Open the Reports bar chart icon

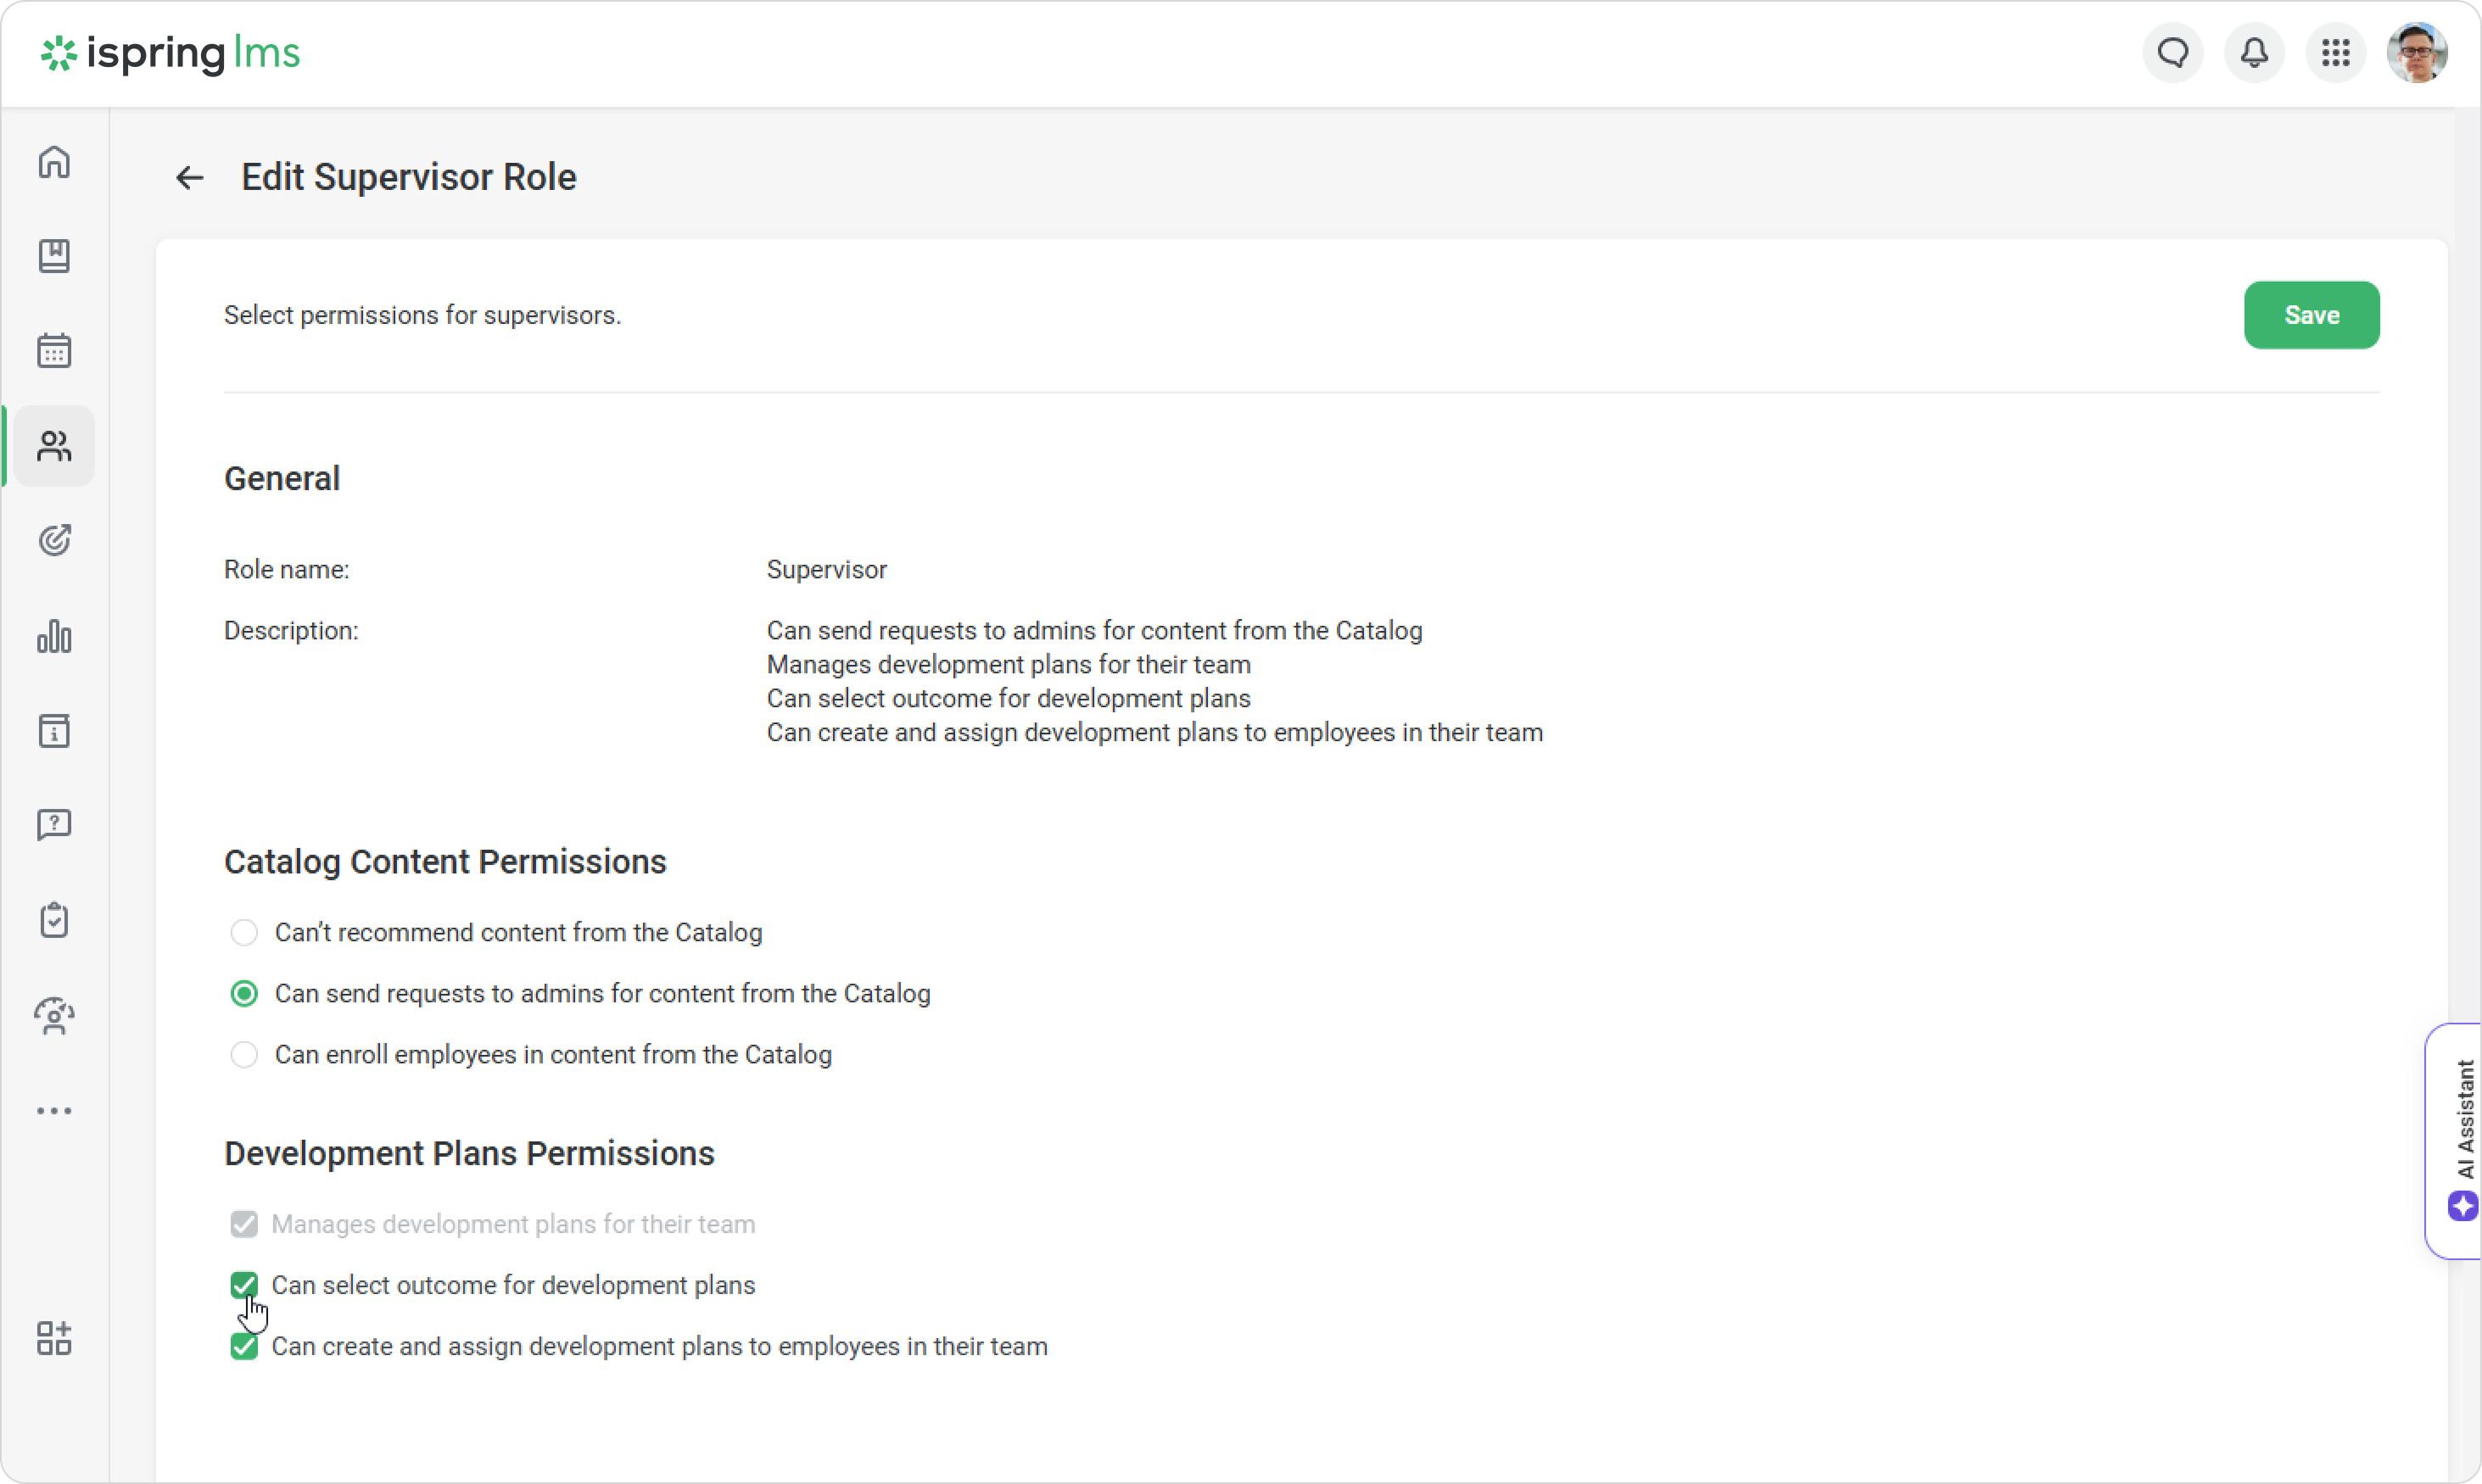(x=54, y=636)
